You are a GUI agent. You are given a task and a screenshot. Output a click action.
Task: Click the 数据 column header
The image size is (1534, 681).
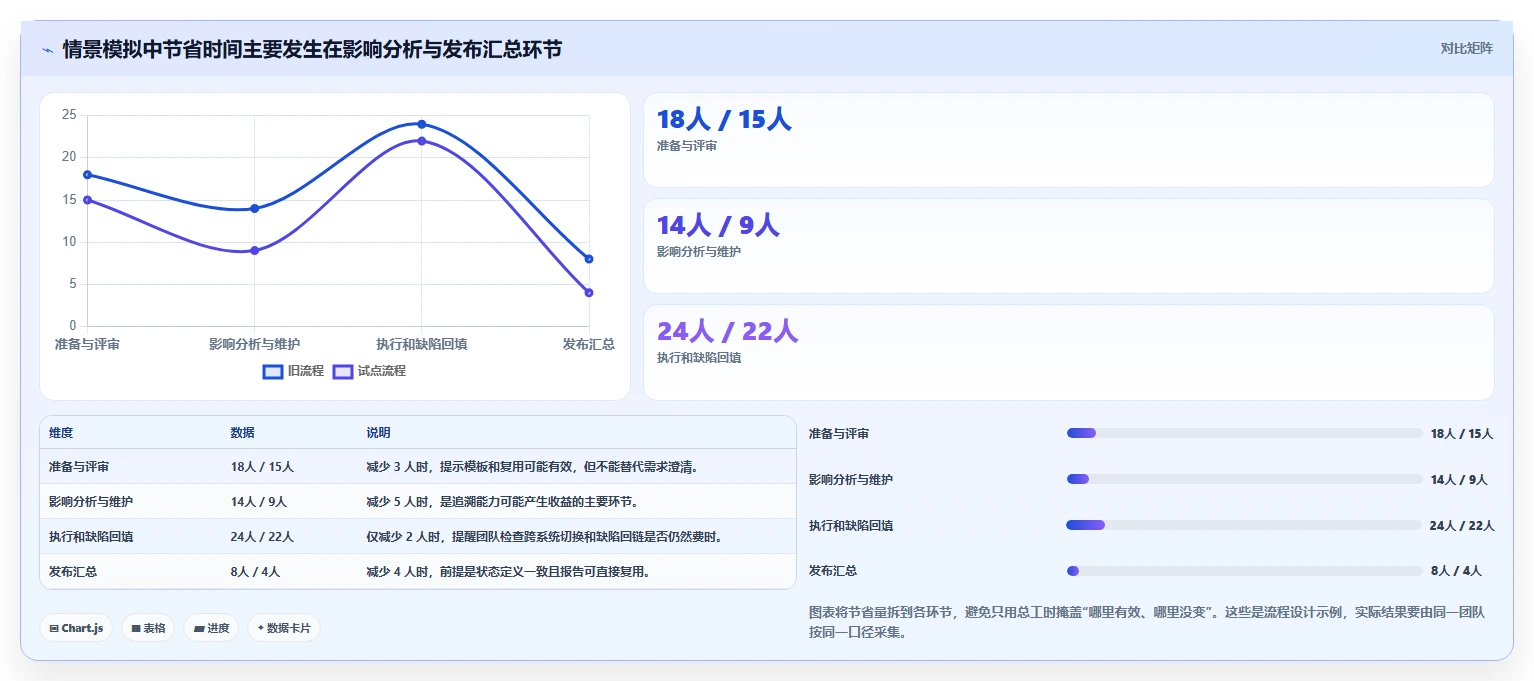[242, 433]
